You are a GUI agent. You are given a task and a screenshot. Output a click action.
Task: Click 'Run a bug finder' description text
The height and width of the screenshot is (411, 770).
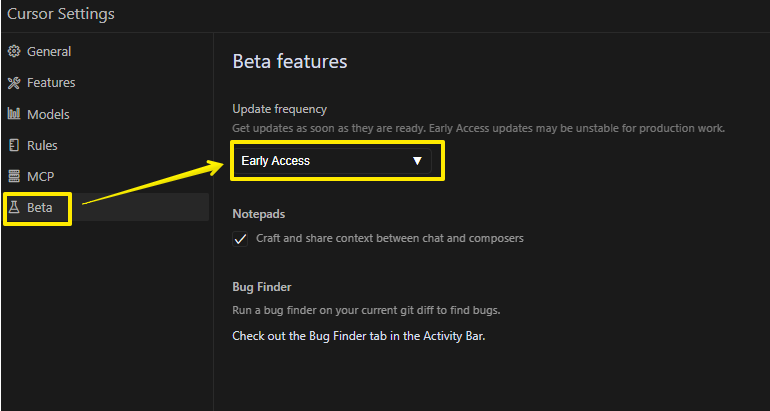click(366, 311)
